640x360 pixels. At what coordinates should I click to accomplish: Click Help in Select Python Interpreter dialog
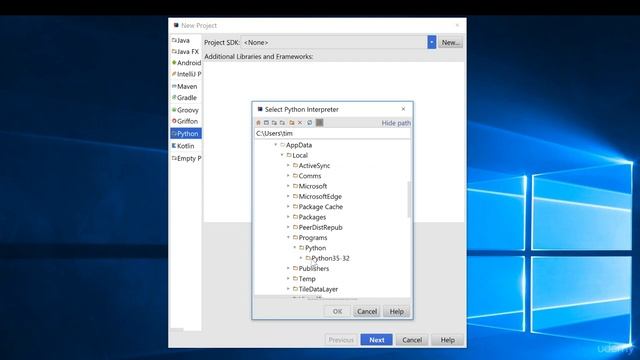click(x=396, y=311)
